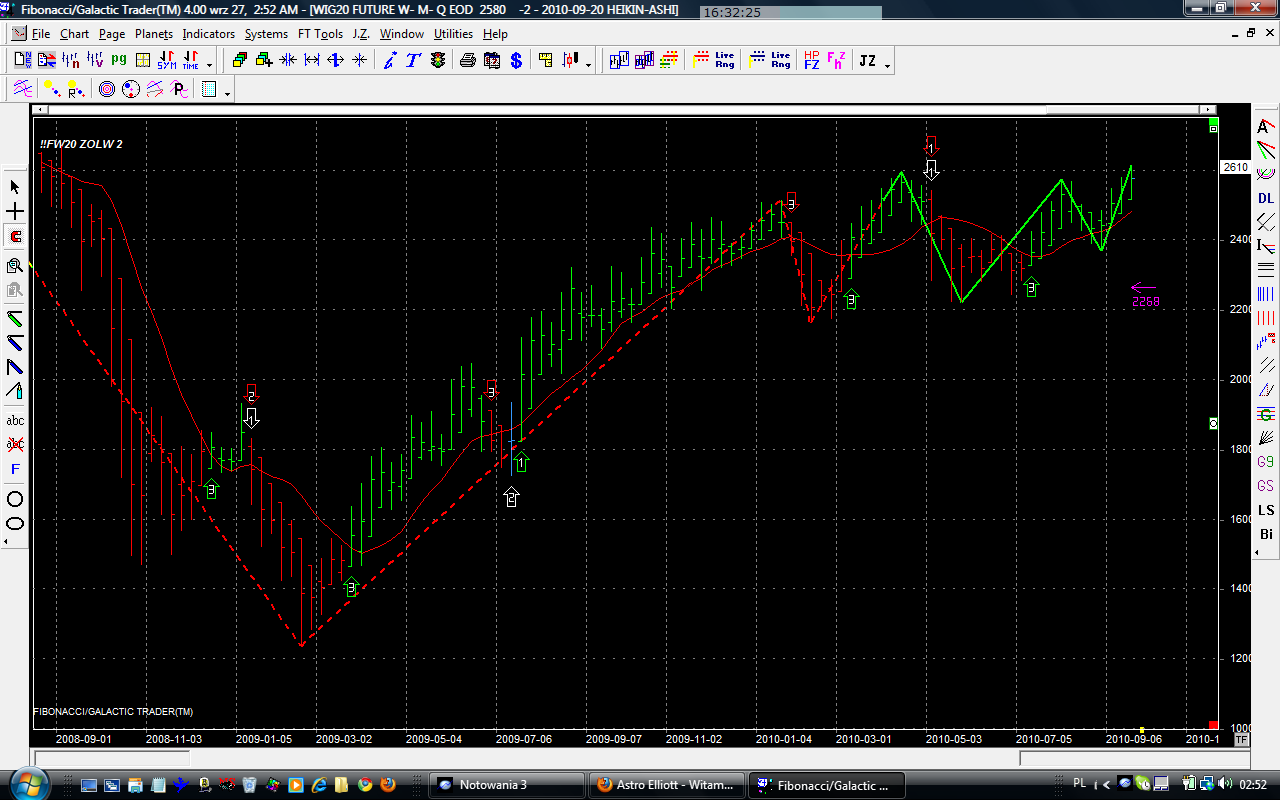This screenshot has height=800, width=1280.
Task: Switch to Notowania 3 taskbar window
Action: pyautogui.click(x=506, y=785)
